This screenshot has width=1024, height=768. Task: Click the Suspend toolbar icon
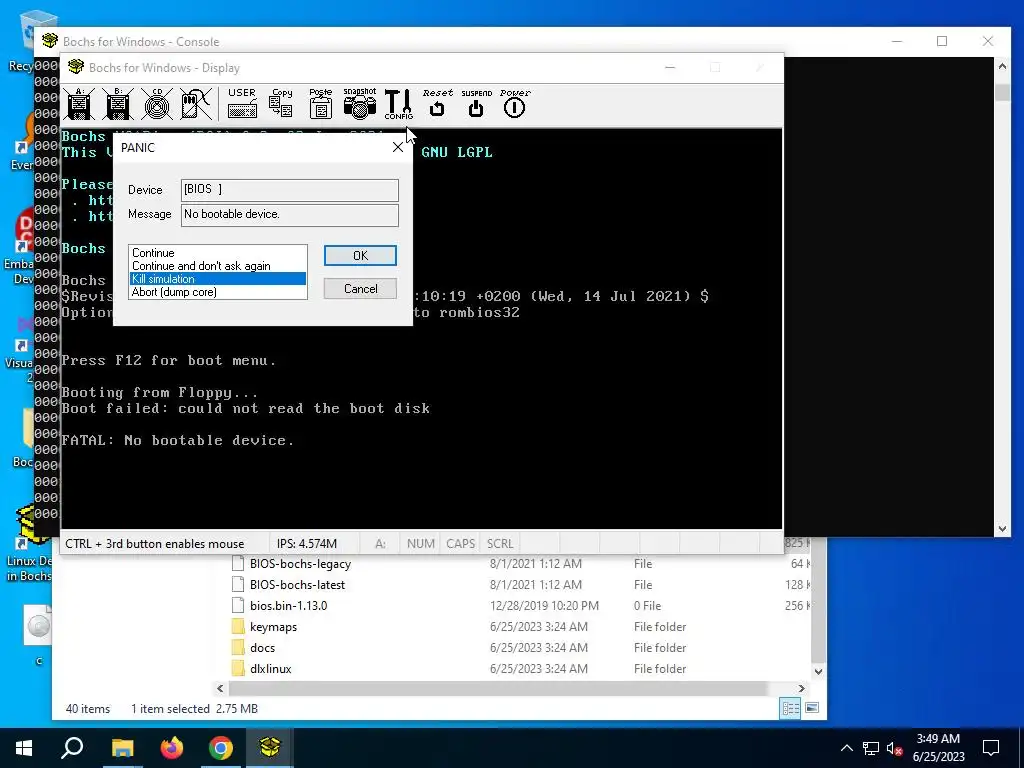[x=476, y=104]
